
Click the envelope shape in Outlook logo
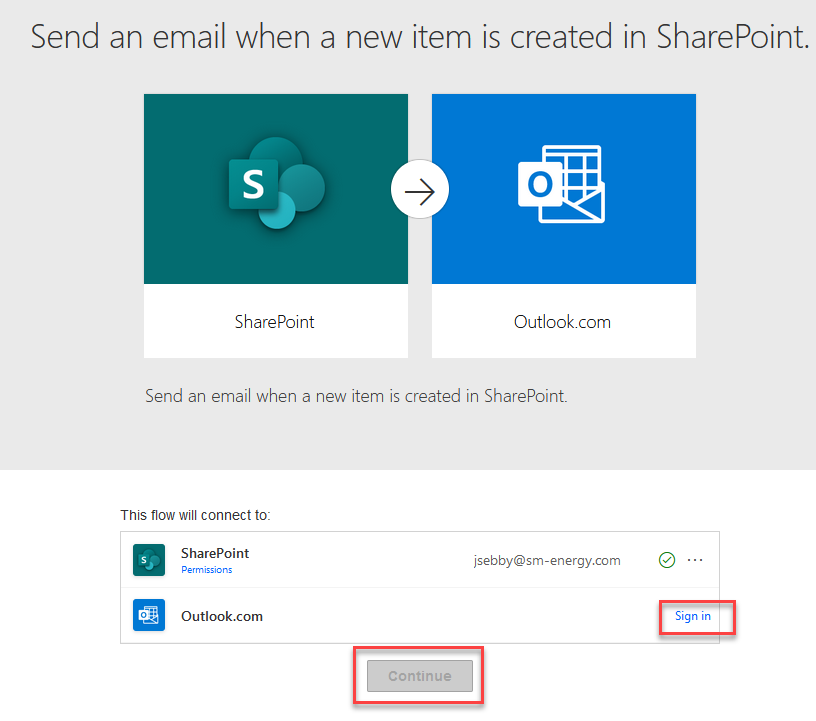(x=573, y=203)
